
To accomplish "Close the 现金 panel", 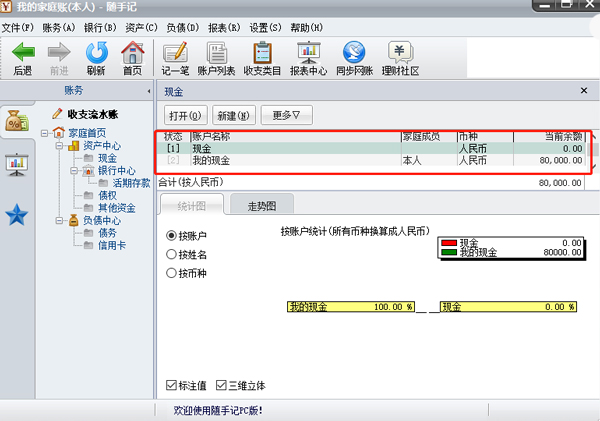I will tap(584, 91).
